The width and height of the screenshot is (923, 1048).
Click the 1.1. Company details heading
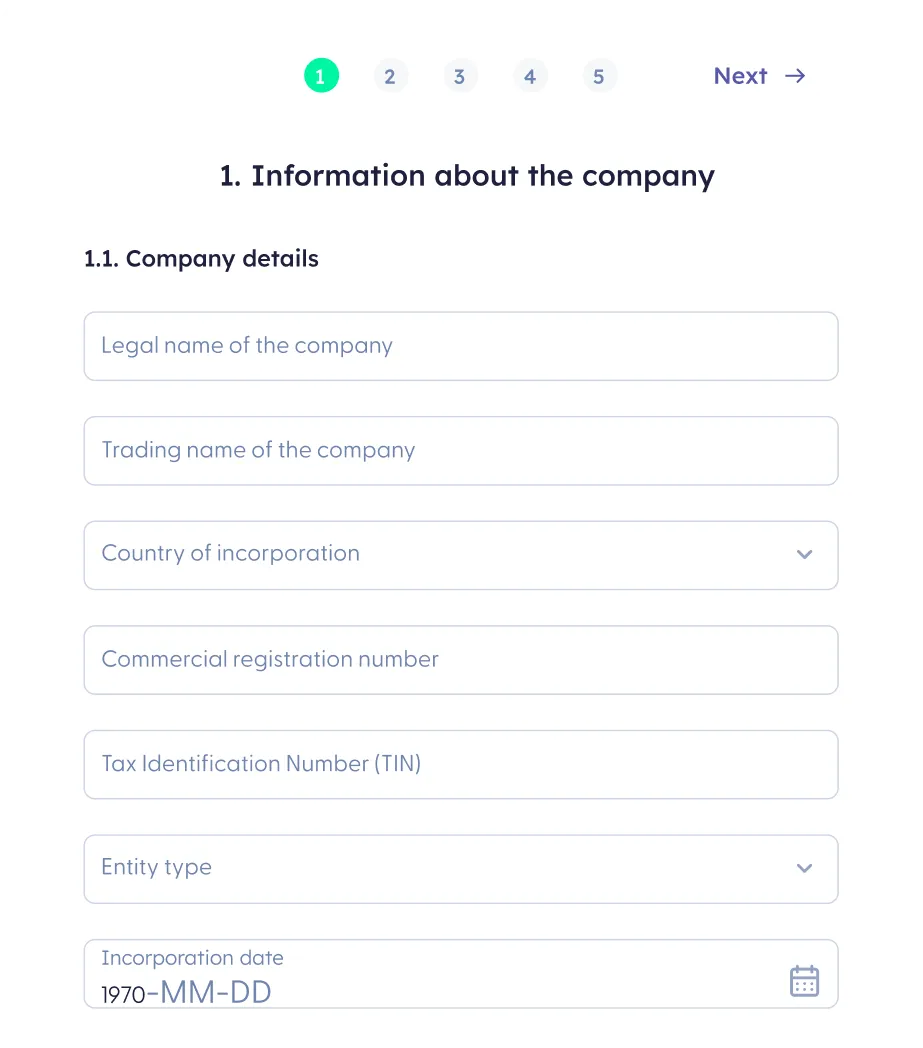coord(200,258)
